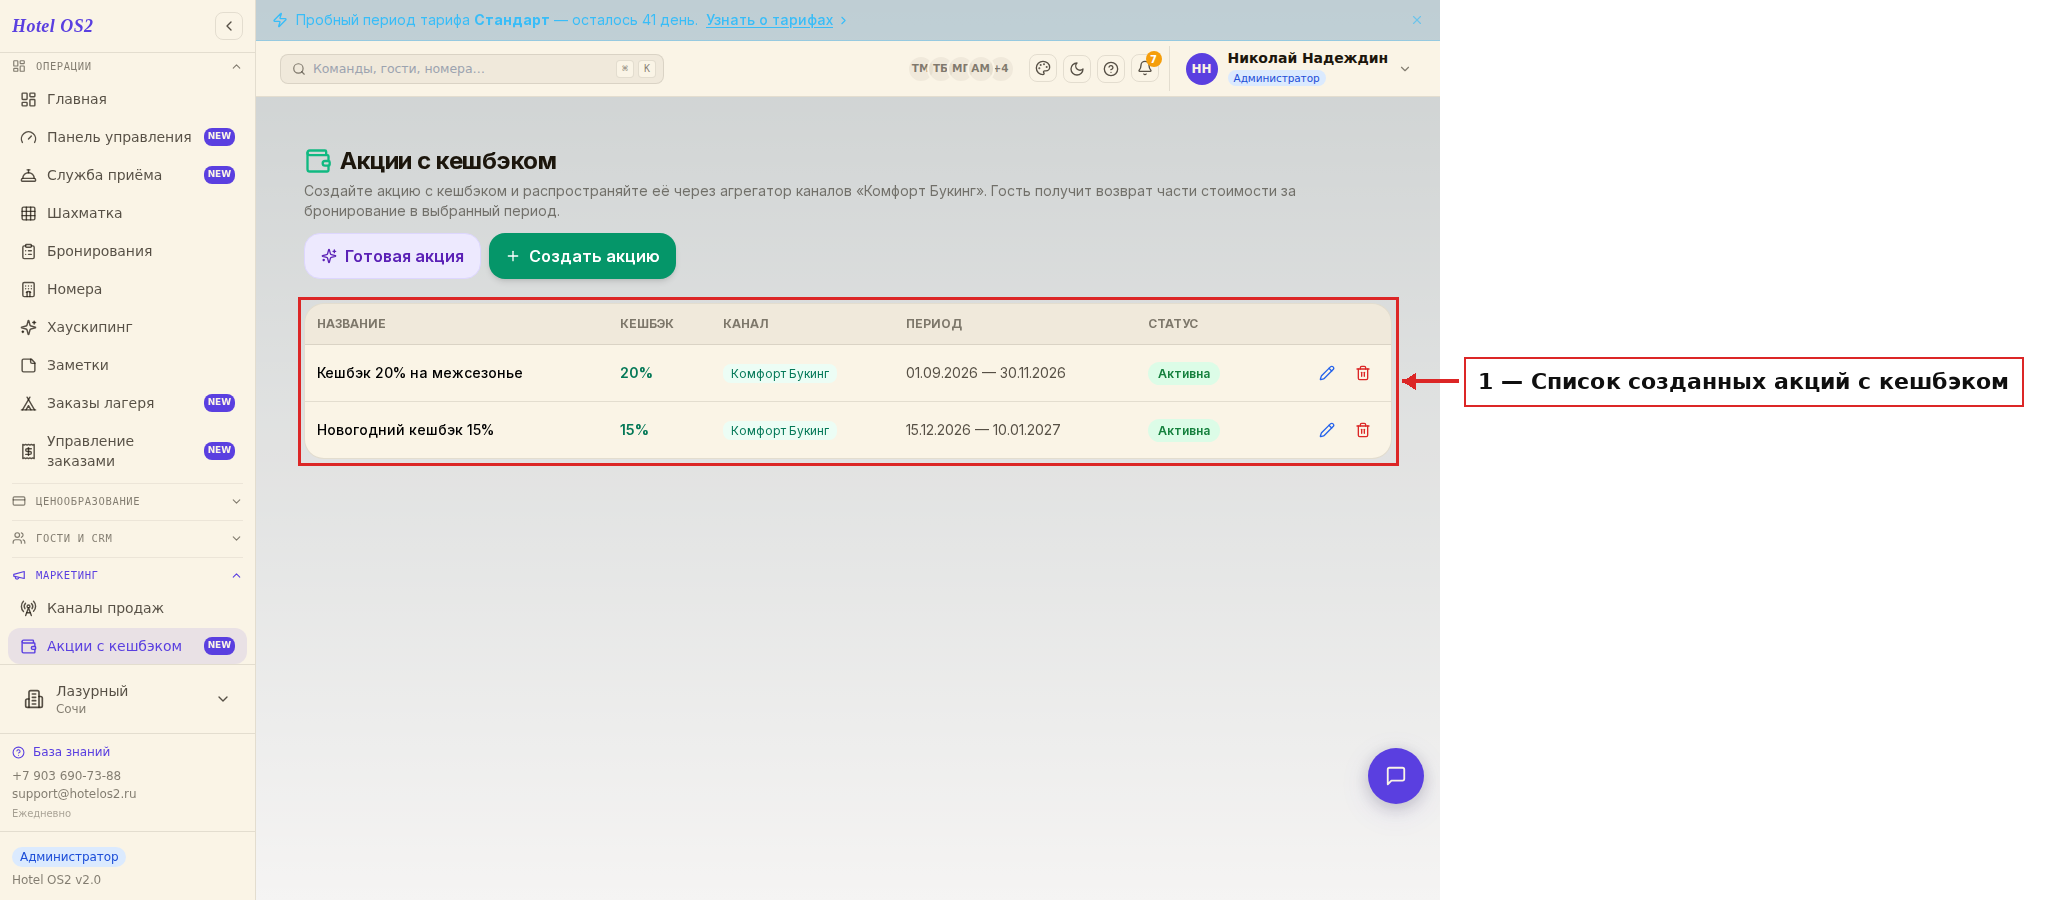
Task: Open the help question mark icon
Action: tap(1111, 69)
